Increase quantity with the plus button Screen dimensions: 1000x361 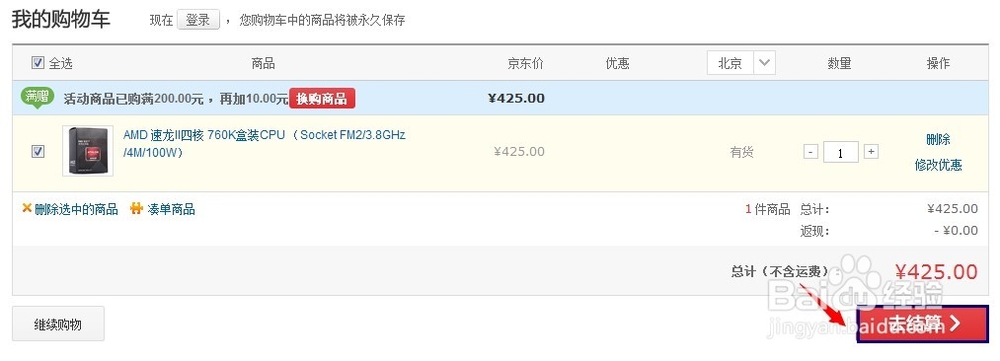click(x=871, y=152)
